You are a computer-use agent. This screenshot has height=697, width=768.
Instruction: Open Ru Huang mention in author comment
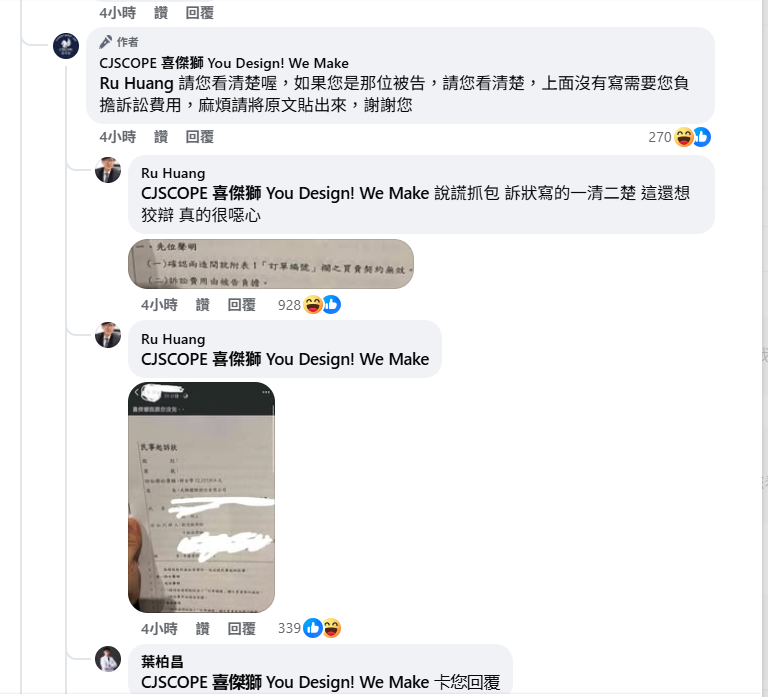point(136,83)
